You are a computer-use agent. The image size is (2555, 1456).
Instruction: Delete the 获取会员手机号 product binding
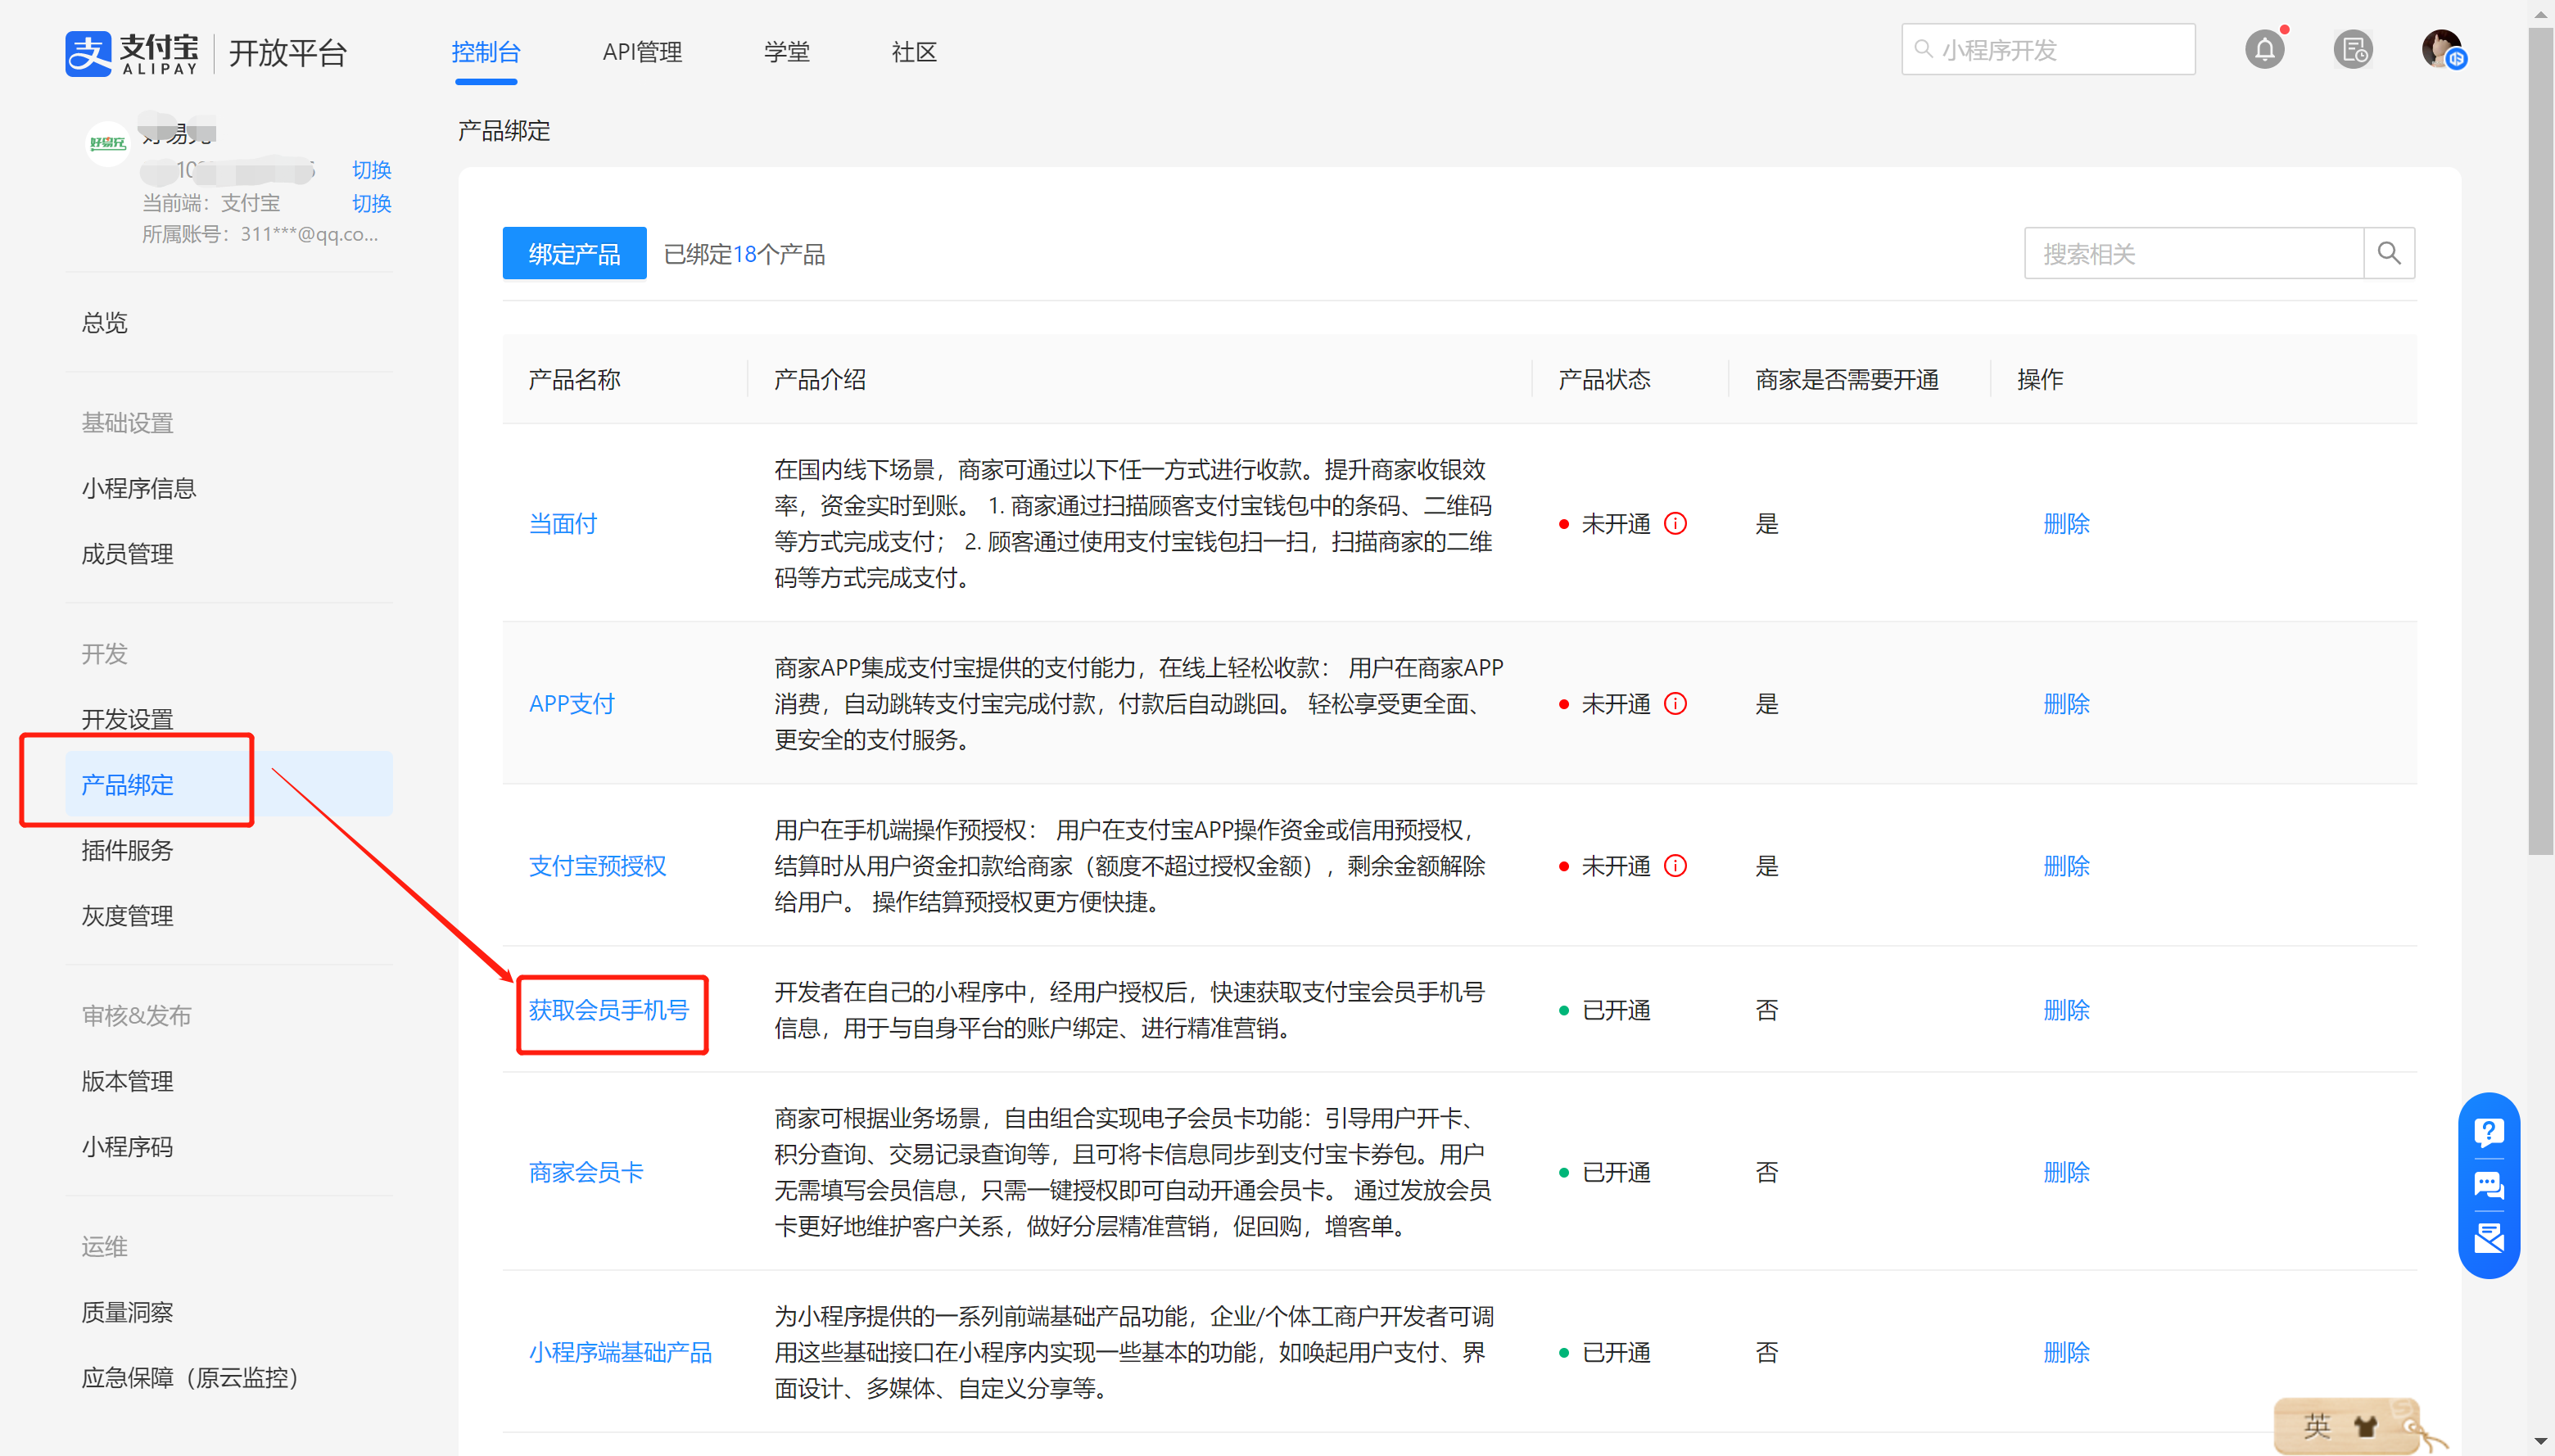click(2066, 1010)
